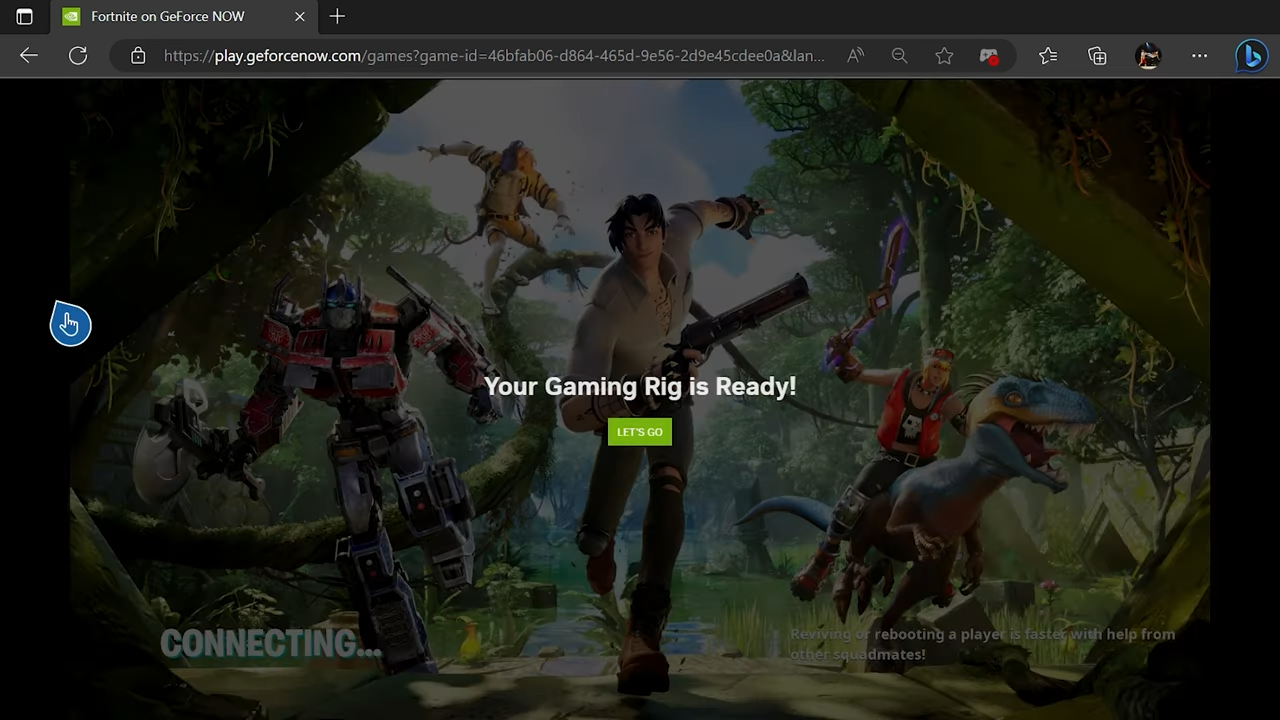This screenshot has height=720, width=1280.
Task: Go back to the previous page
Action: point(29,56)
